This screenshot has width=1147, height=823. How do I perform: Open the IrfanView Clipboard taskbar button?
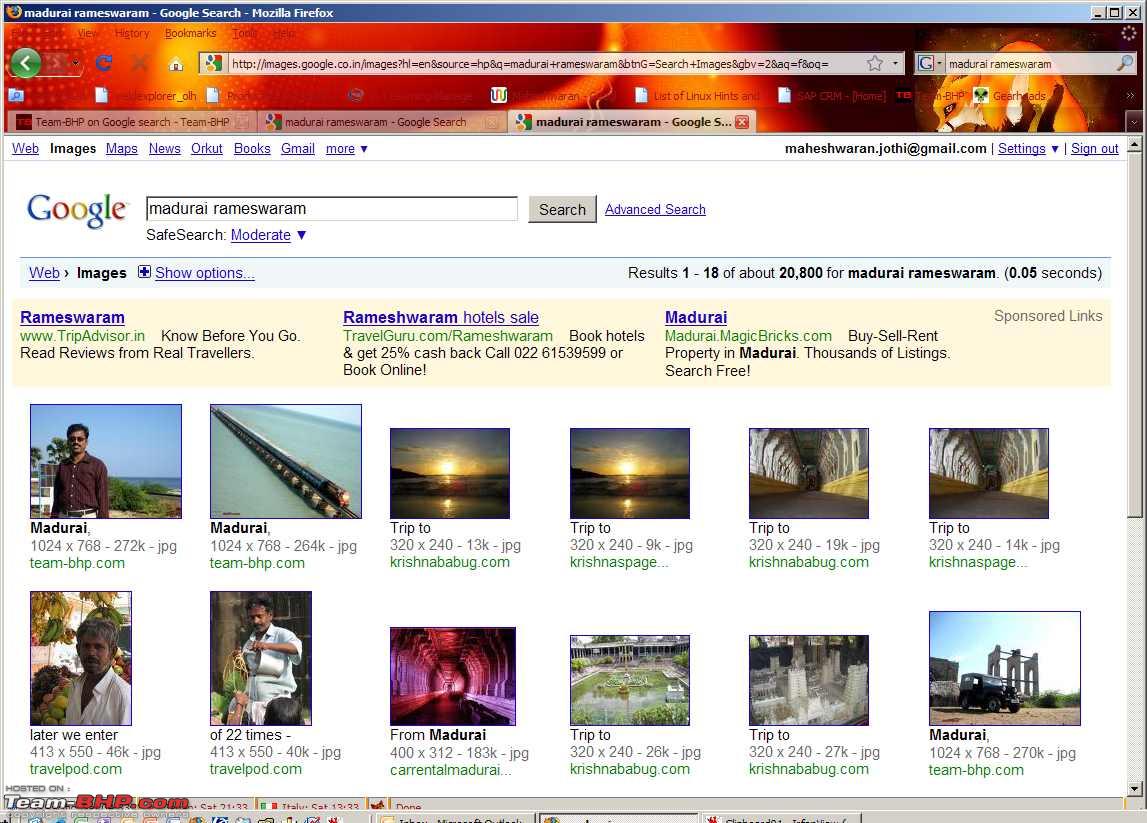(781, 819)
